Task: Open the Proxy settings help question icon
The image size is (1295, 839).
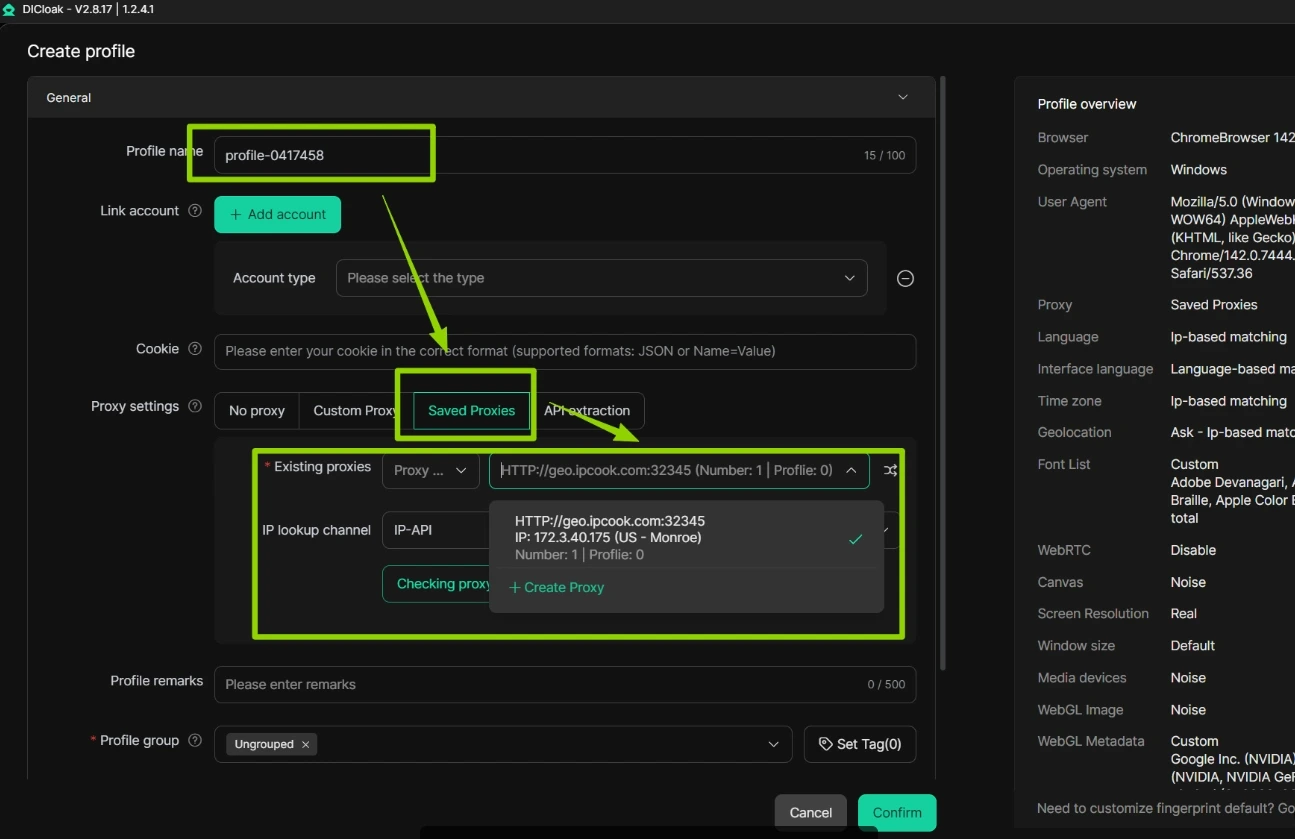Action: [x=196, y=406]
